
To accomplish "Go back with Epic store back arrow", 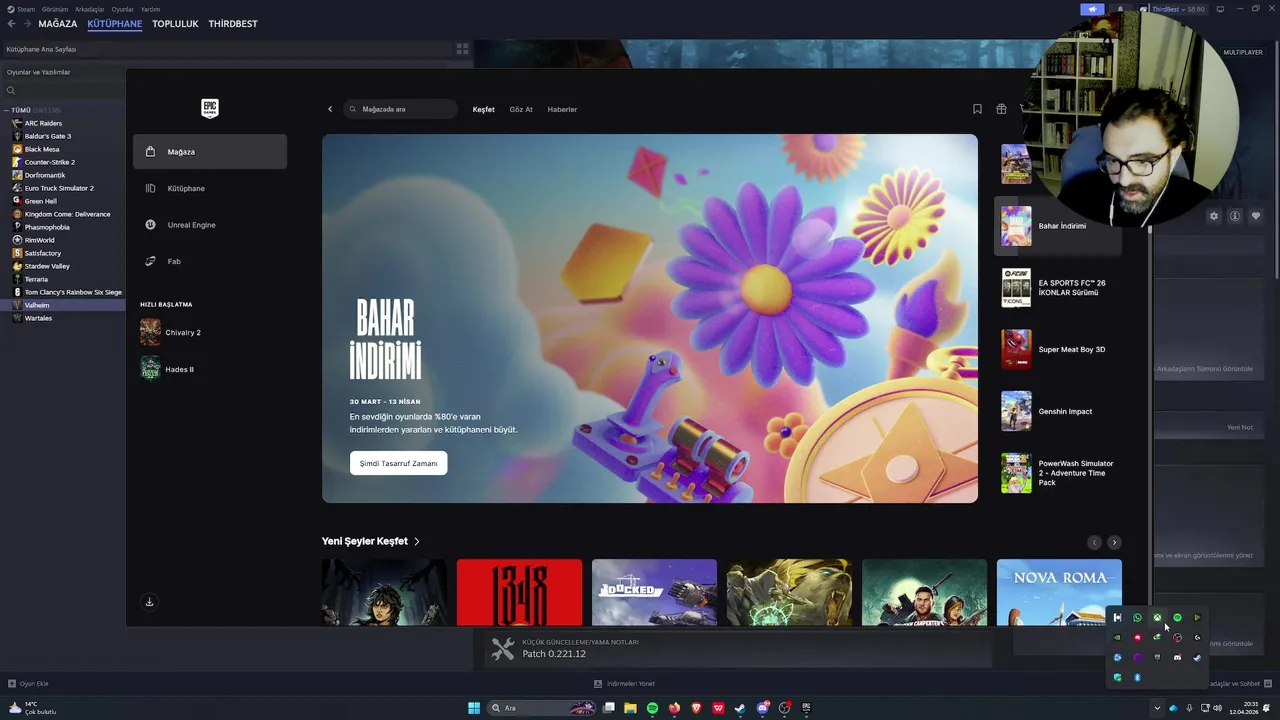I will tap(330, 109).
